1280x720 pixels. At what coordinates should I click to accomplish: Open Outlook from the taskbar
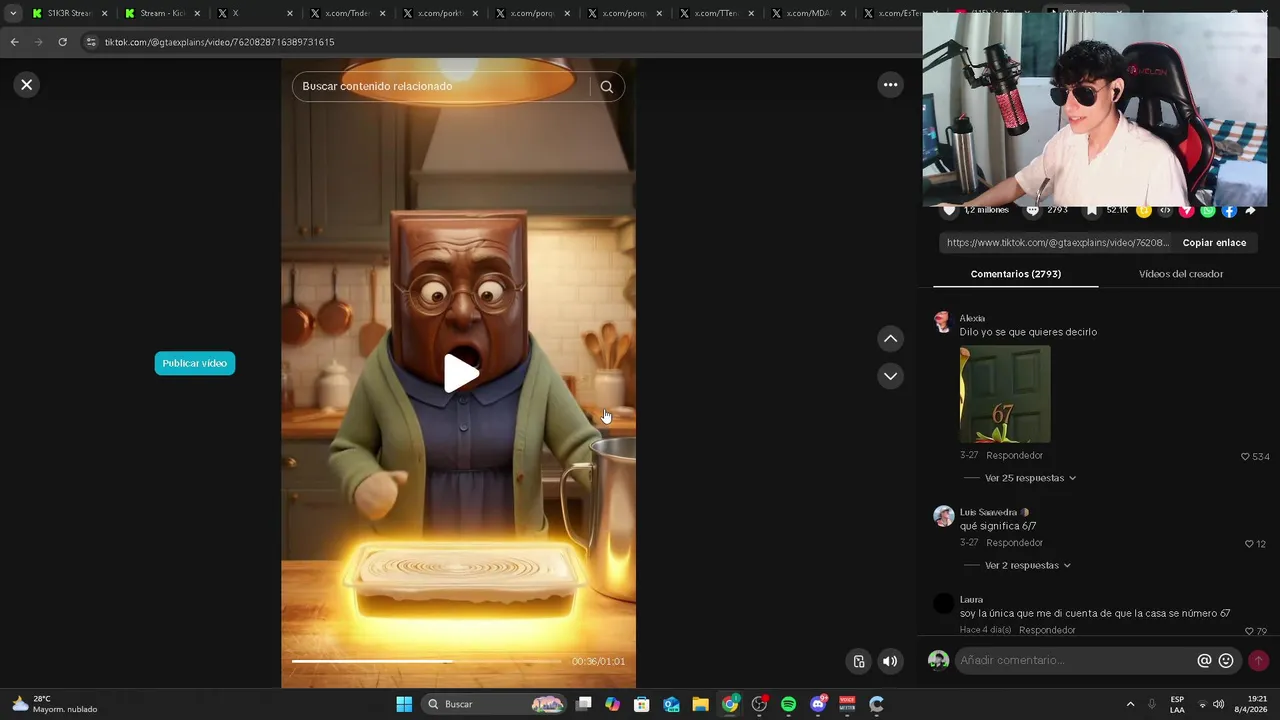(x=671, y=704)
